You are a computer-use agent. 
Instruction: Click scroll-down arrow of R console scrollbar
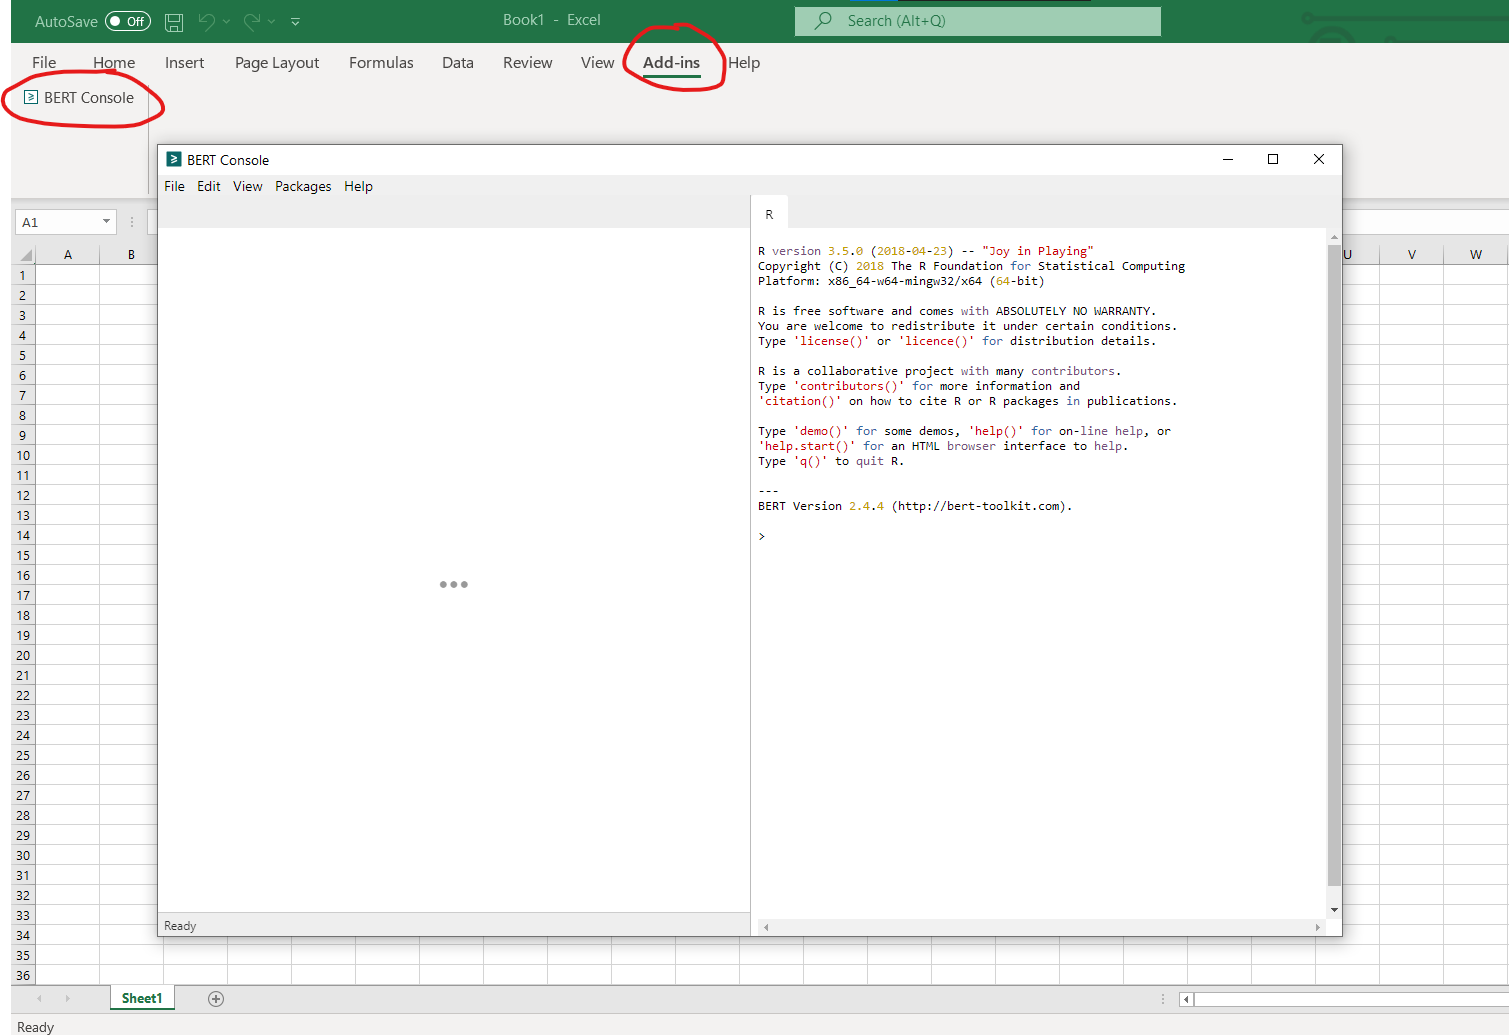pos(1334,910)
